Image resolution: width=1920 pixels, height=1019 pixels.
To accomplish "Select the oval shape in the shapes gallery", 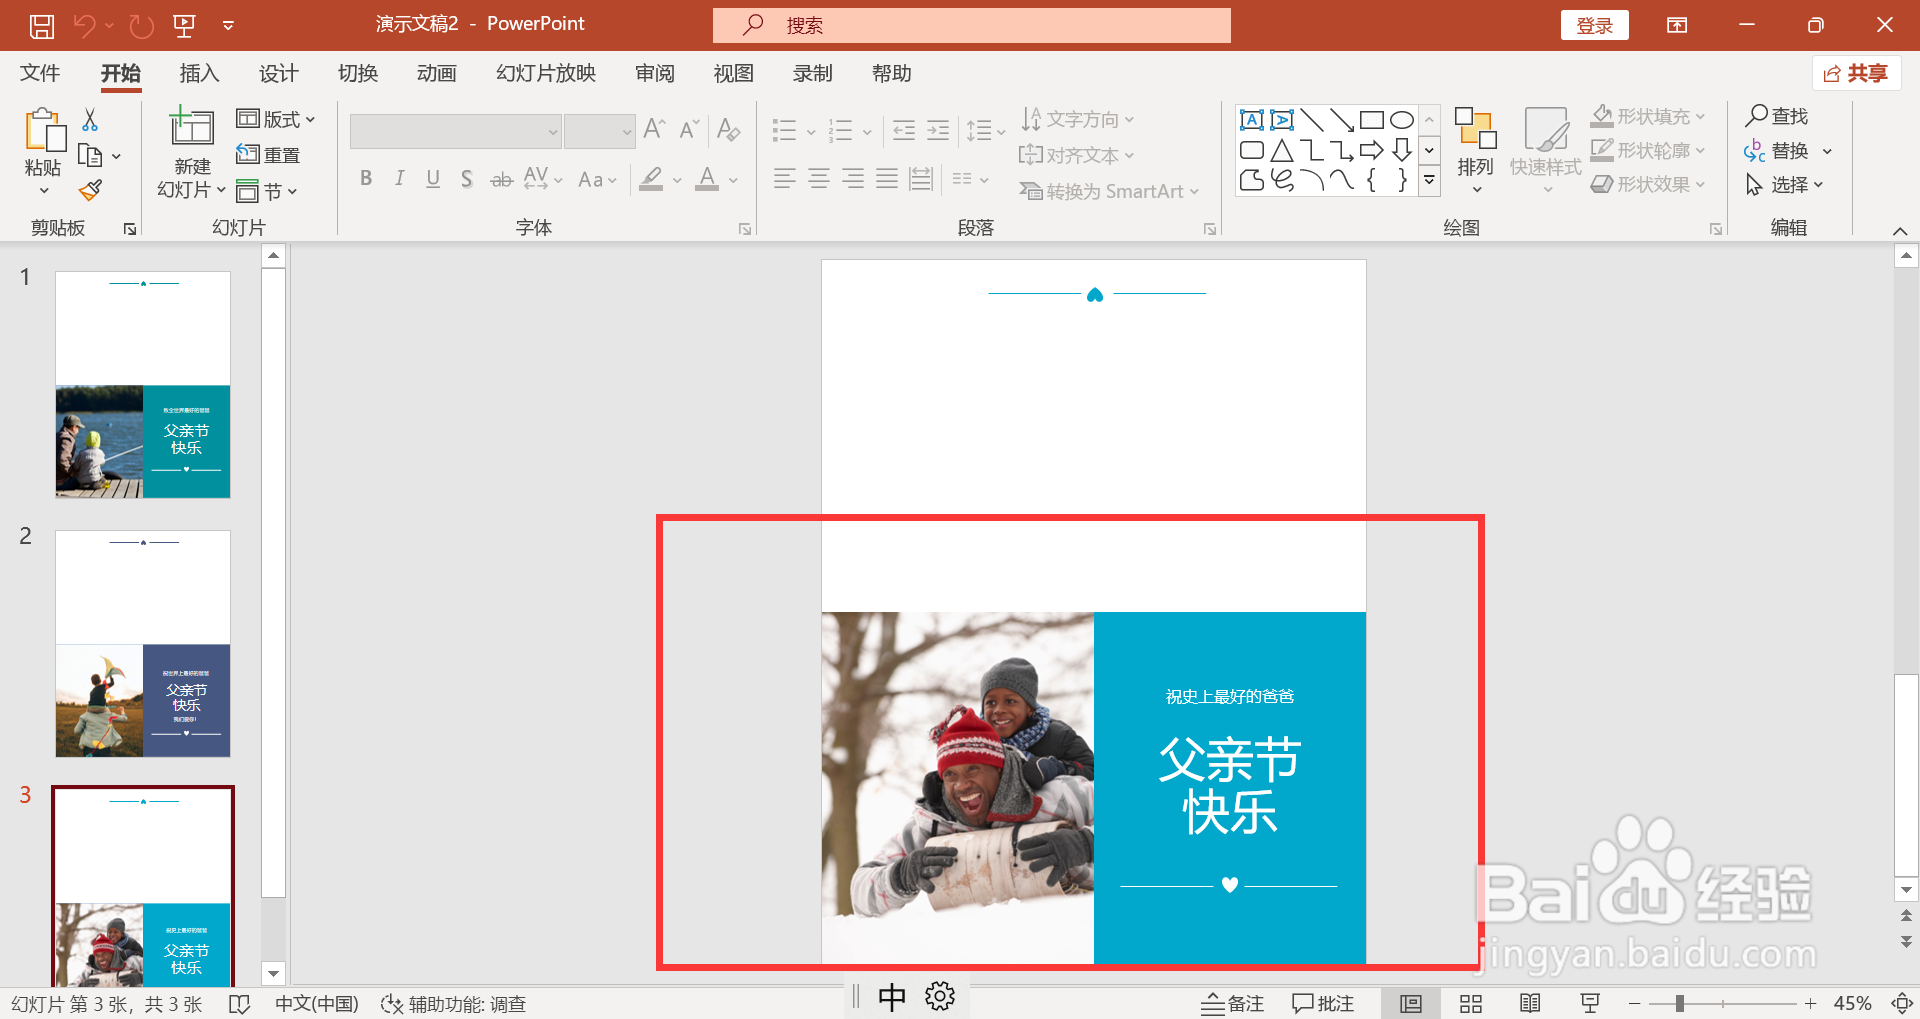I will [x=1402, y=120].
